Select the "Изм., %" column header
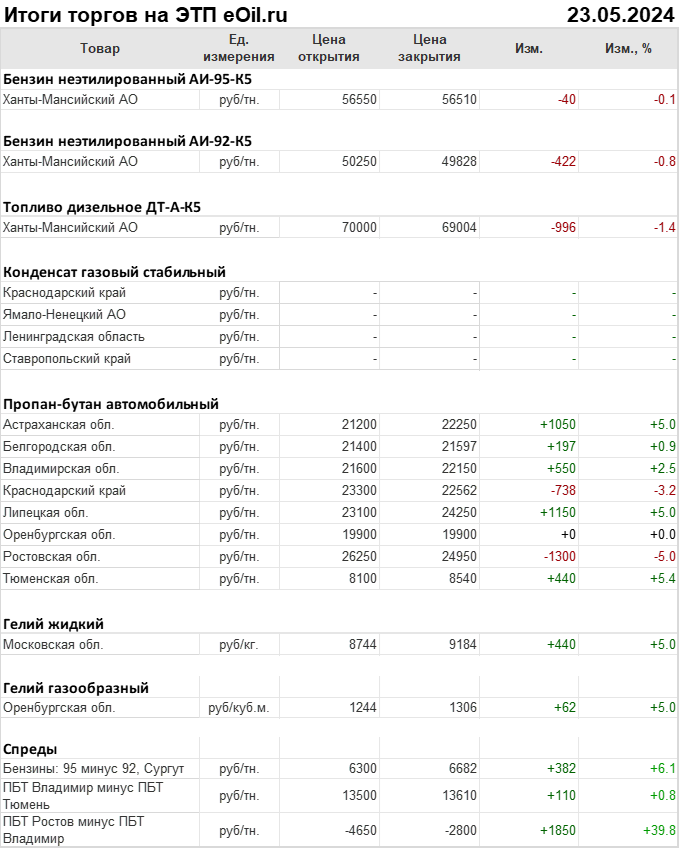Image resolution: width=680 pixels, height=849 pixels. click(628, 48)
